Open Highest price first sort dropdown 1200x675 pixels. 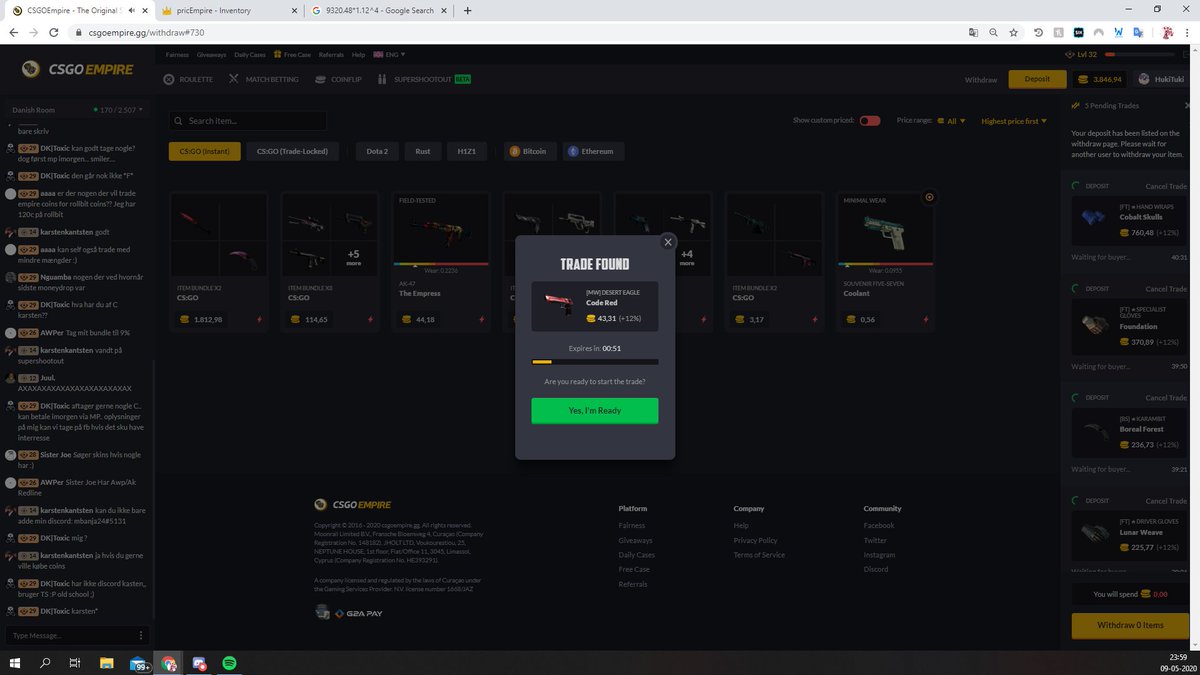pyautogui.click(x=1014, y=121)
